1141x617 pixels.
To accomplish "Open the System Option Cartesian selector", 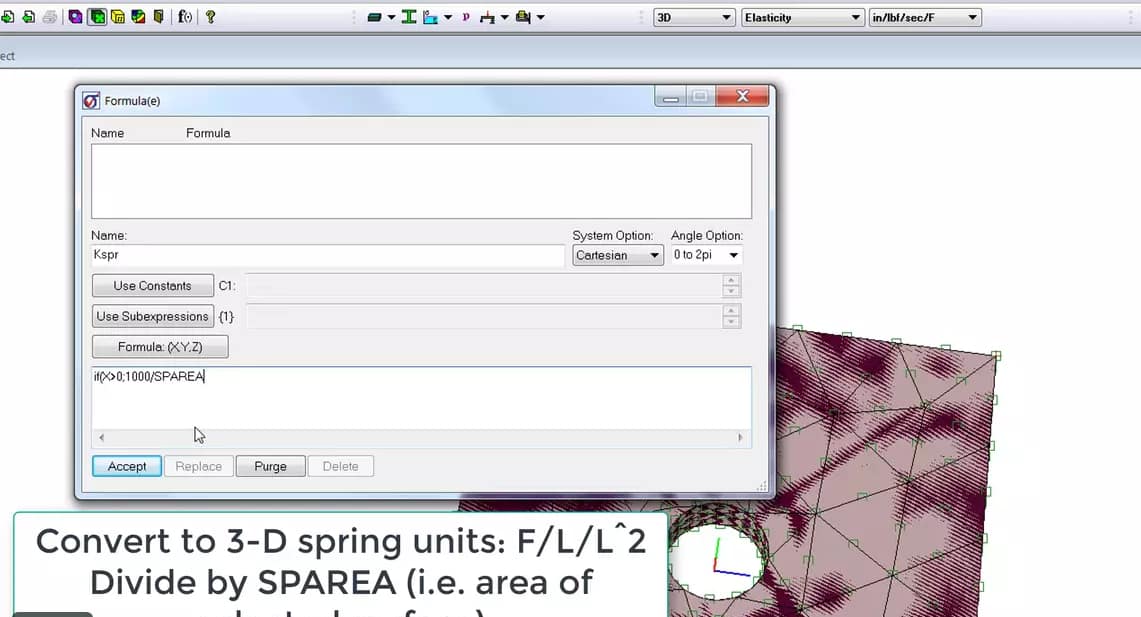I will click(x=617, y=255).
